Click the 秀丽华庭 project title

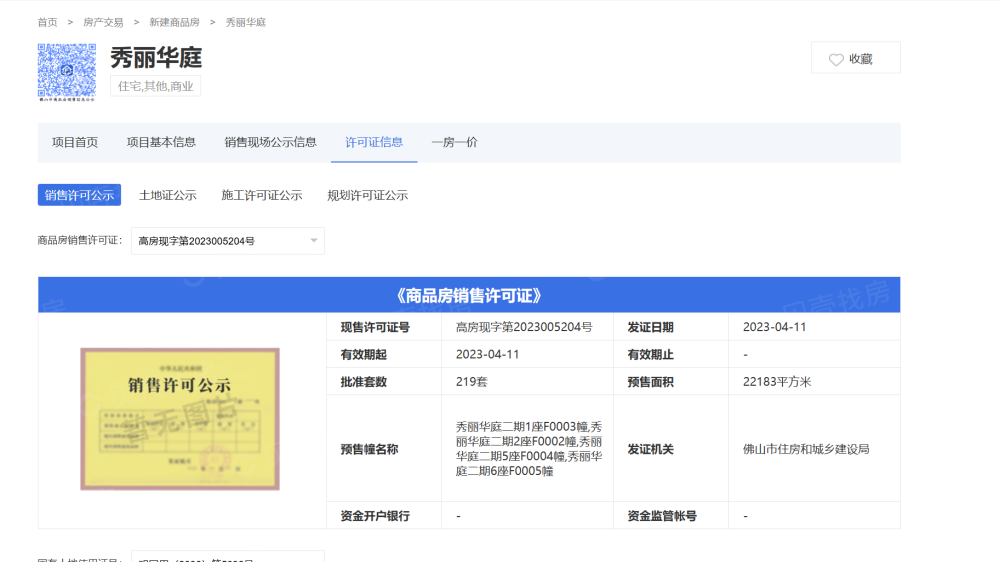coord(156,58)
